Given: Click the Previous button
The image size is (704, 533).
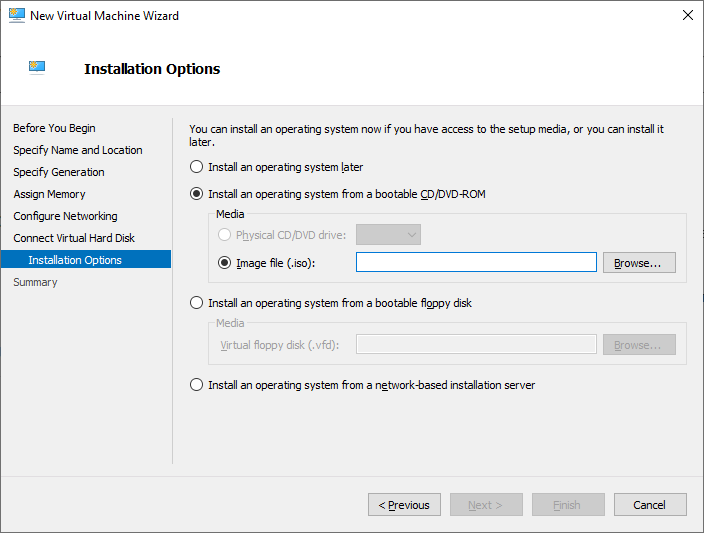Looking at the screenshot, I should [x=404, y=505].
